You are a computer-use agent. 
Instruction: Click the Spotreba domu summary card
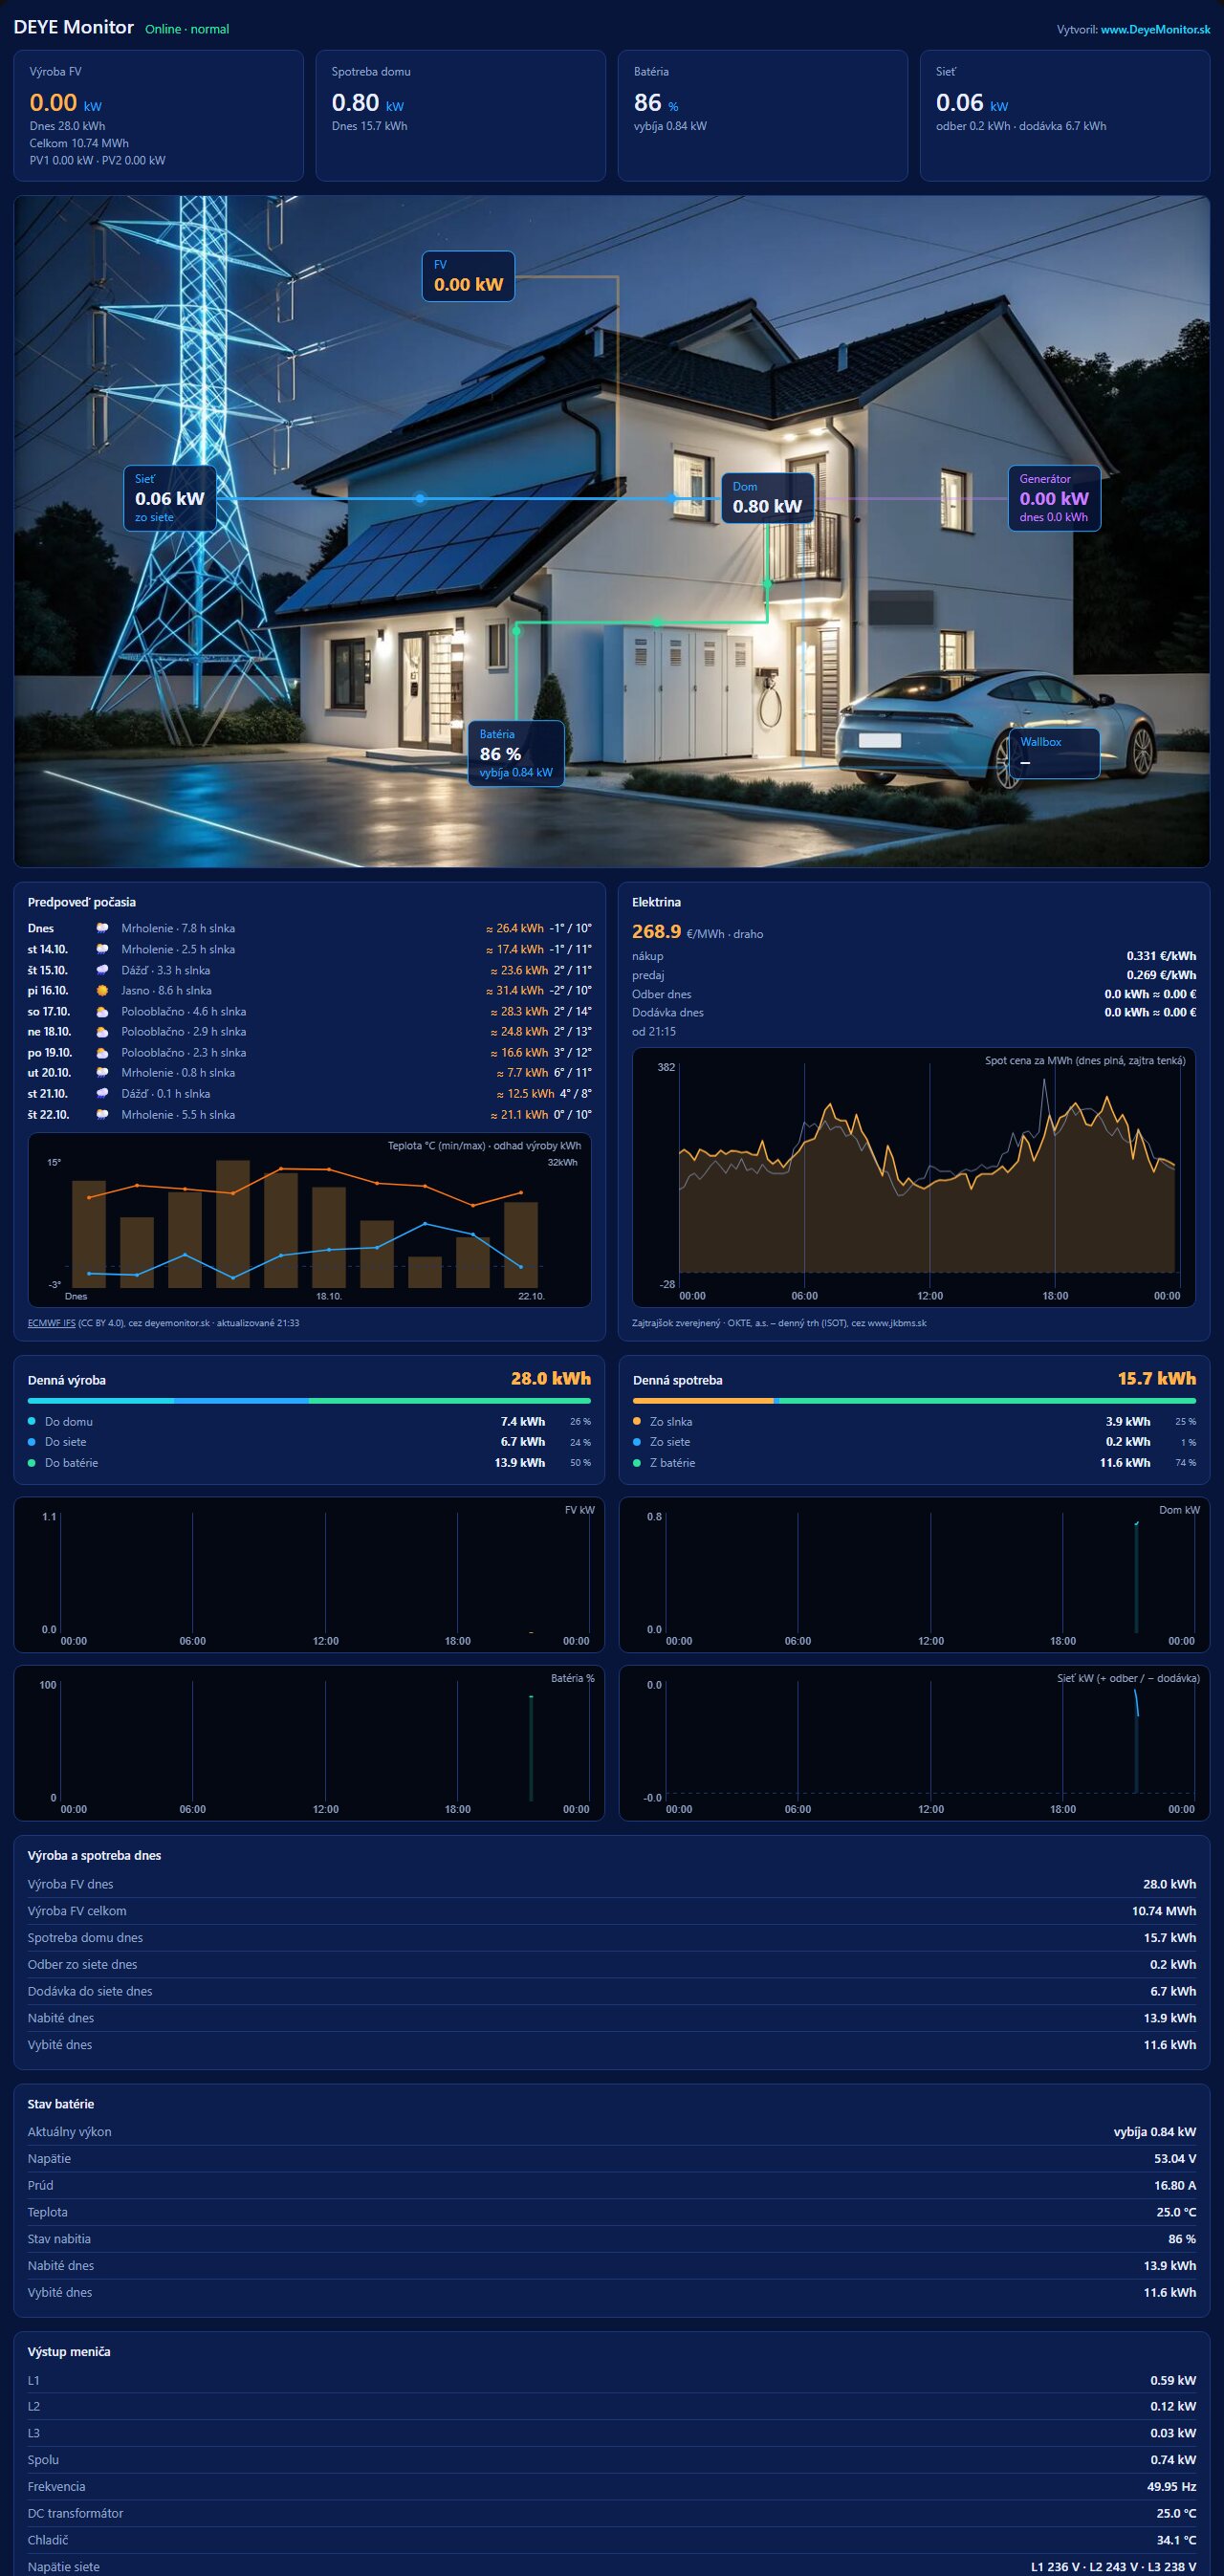coord(461,116)
